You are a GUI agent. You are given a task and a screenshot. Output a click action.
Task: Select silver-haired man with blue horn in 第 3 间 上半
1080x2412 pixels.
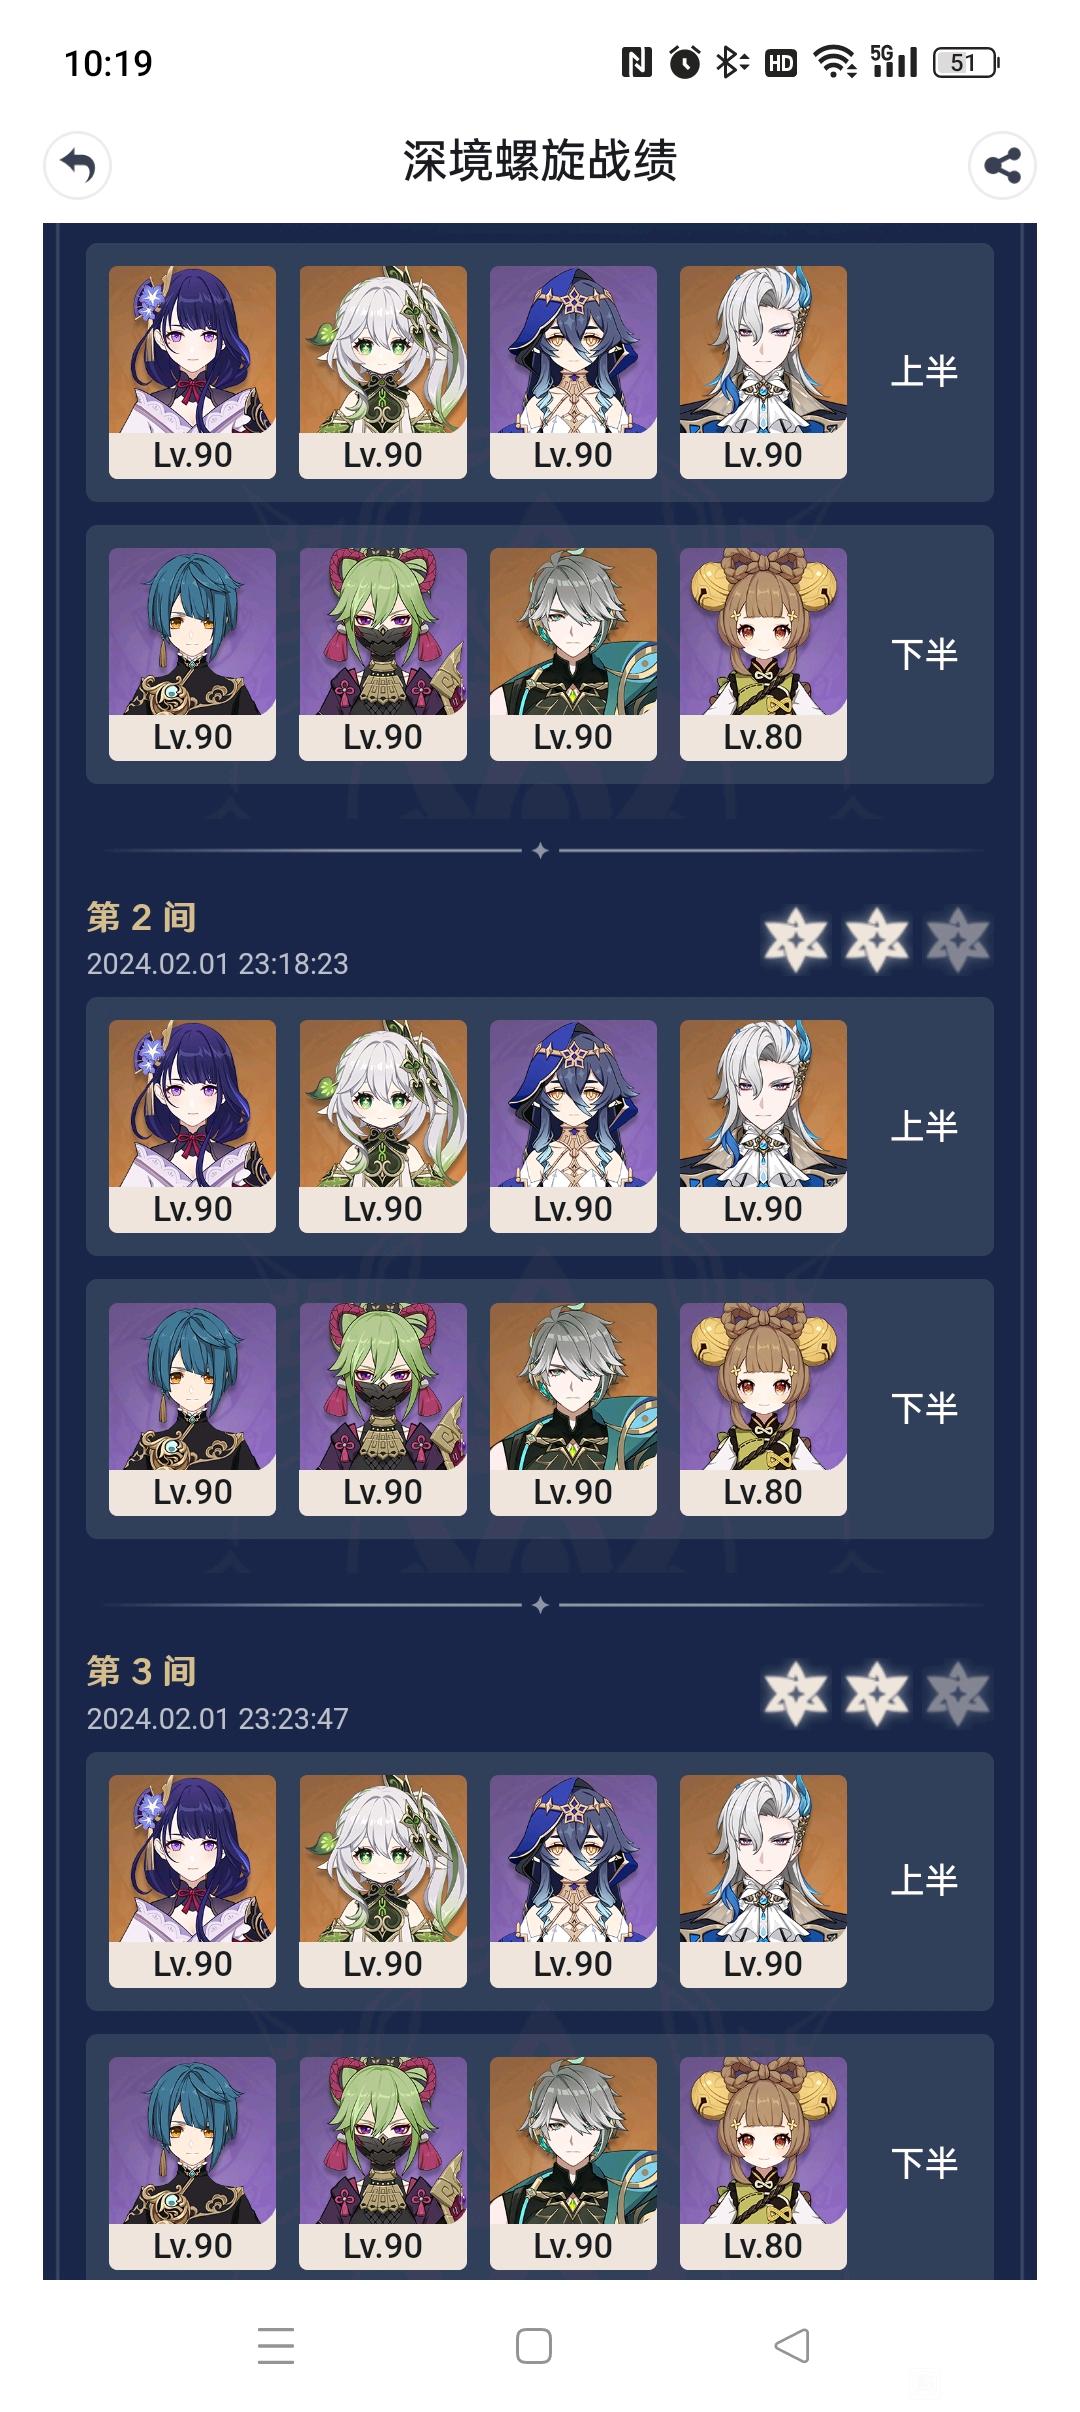click(763, 1881)
